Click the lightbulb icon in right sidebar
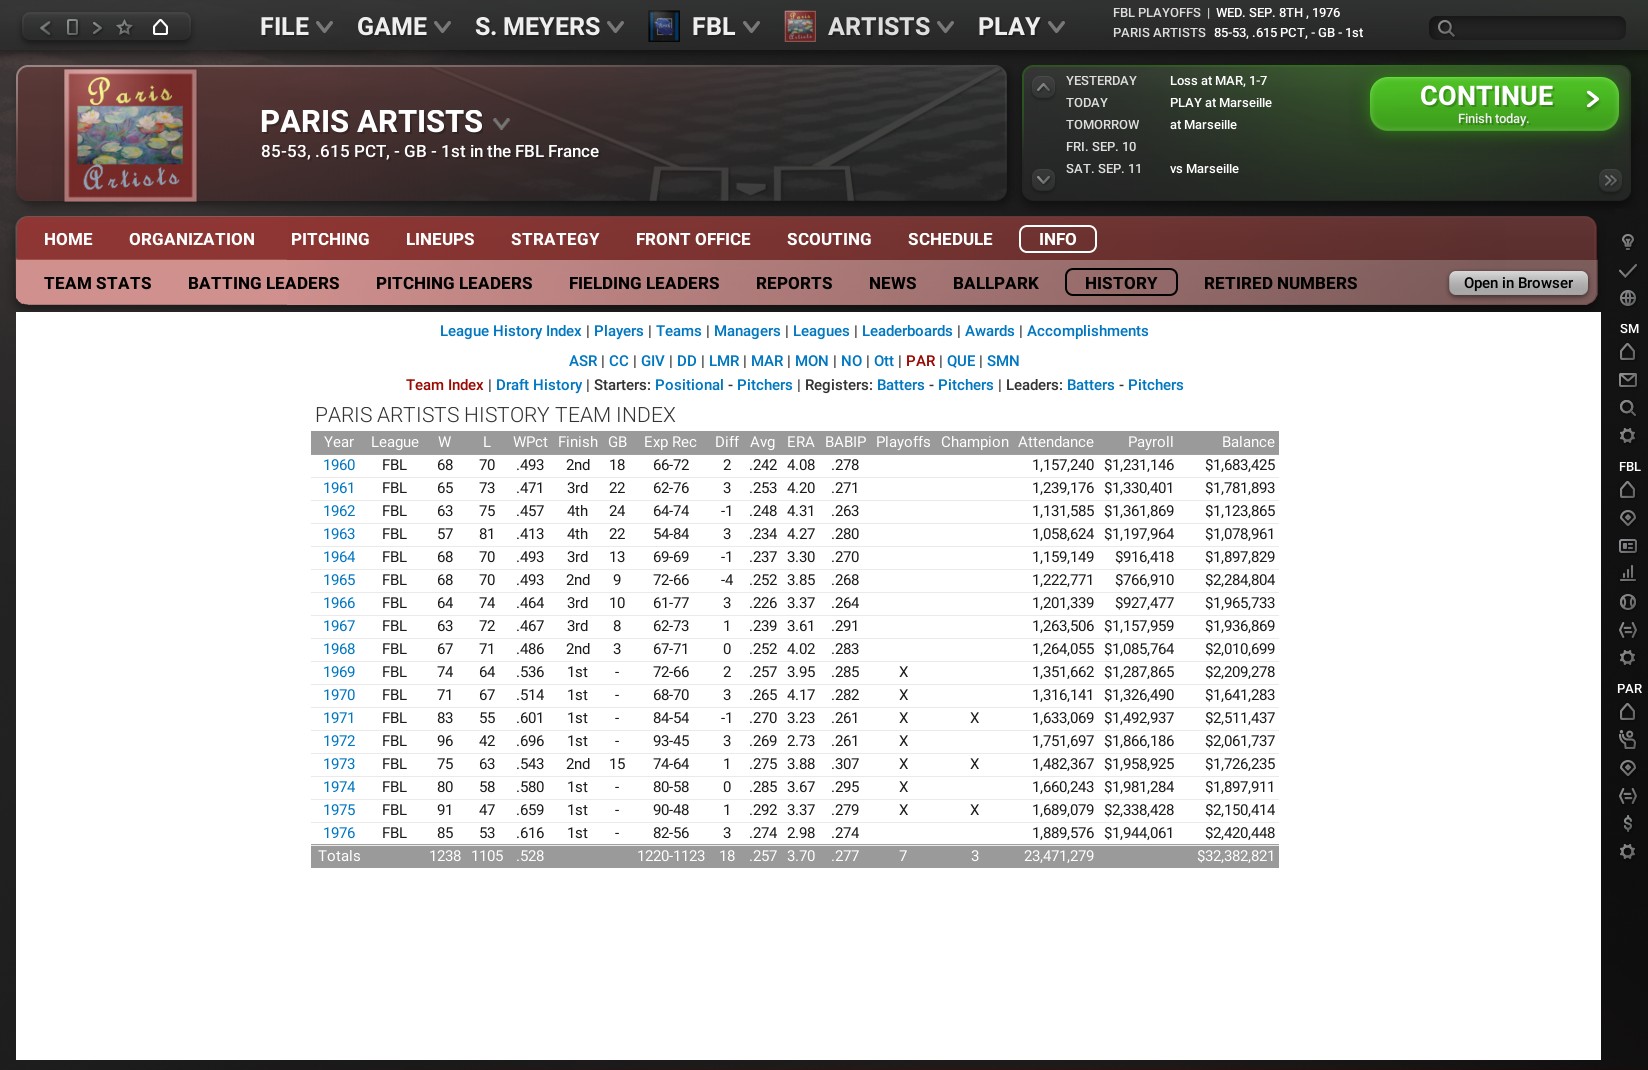The height and width of the screenshot is (1070, 1648). pos(1627,242)
